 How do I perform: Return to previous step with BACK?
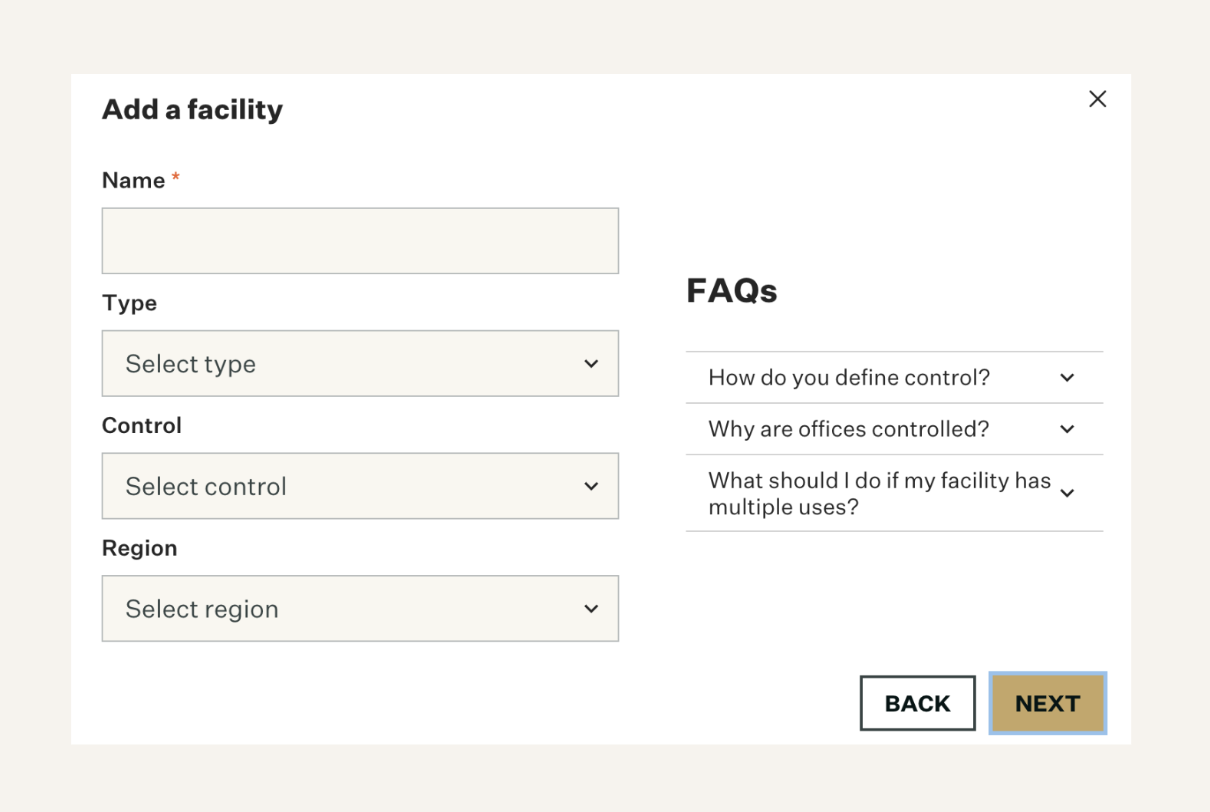(917, 703)
